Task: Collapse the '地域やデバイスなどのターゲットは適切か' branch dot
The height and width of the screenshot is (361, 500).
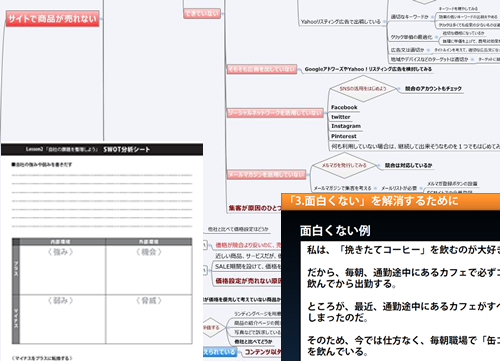Action: point(473,59)
